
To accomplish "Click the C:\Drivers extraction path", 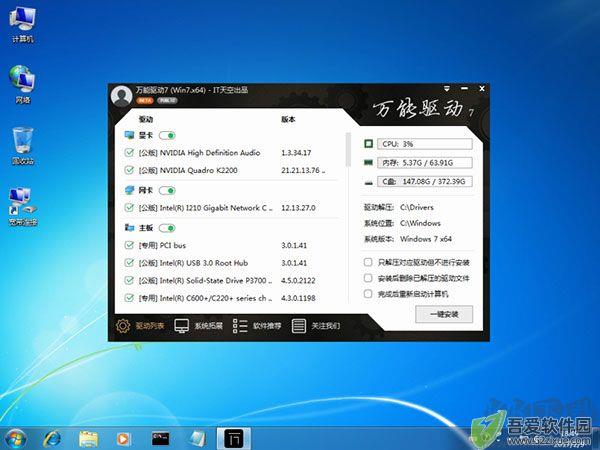I will (417, 207).
